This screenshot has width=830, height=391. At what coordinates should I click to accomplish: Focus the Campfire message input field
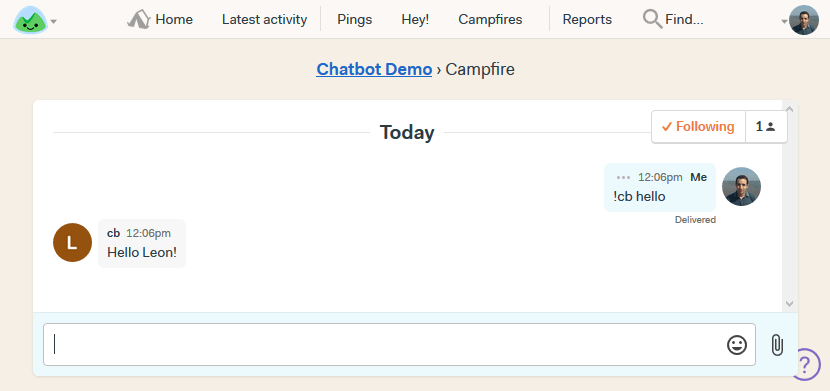[399, 344]
